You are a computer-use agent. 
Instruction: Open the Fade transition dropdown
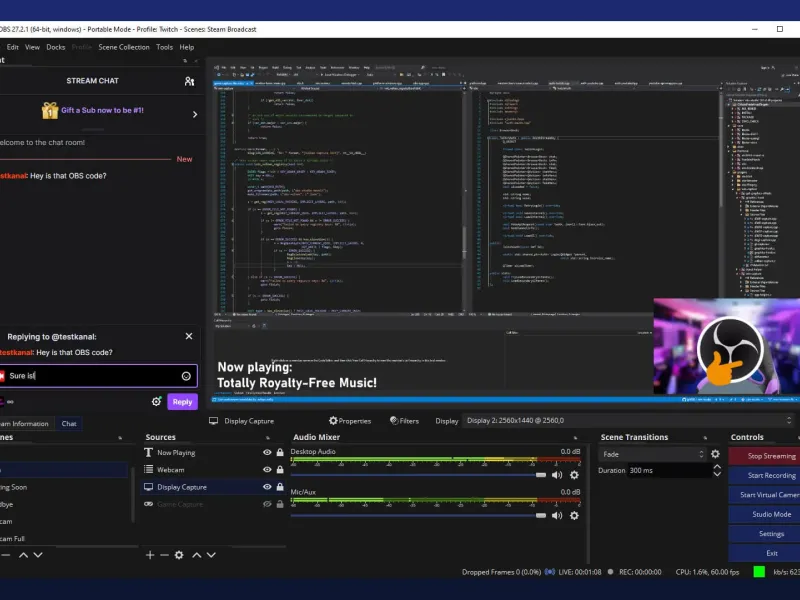[653, 454]
